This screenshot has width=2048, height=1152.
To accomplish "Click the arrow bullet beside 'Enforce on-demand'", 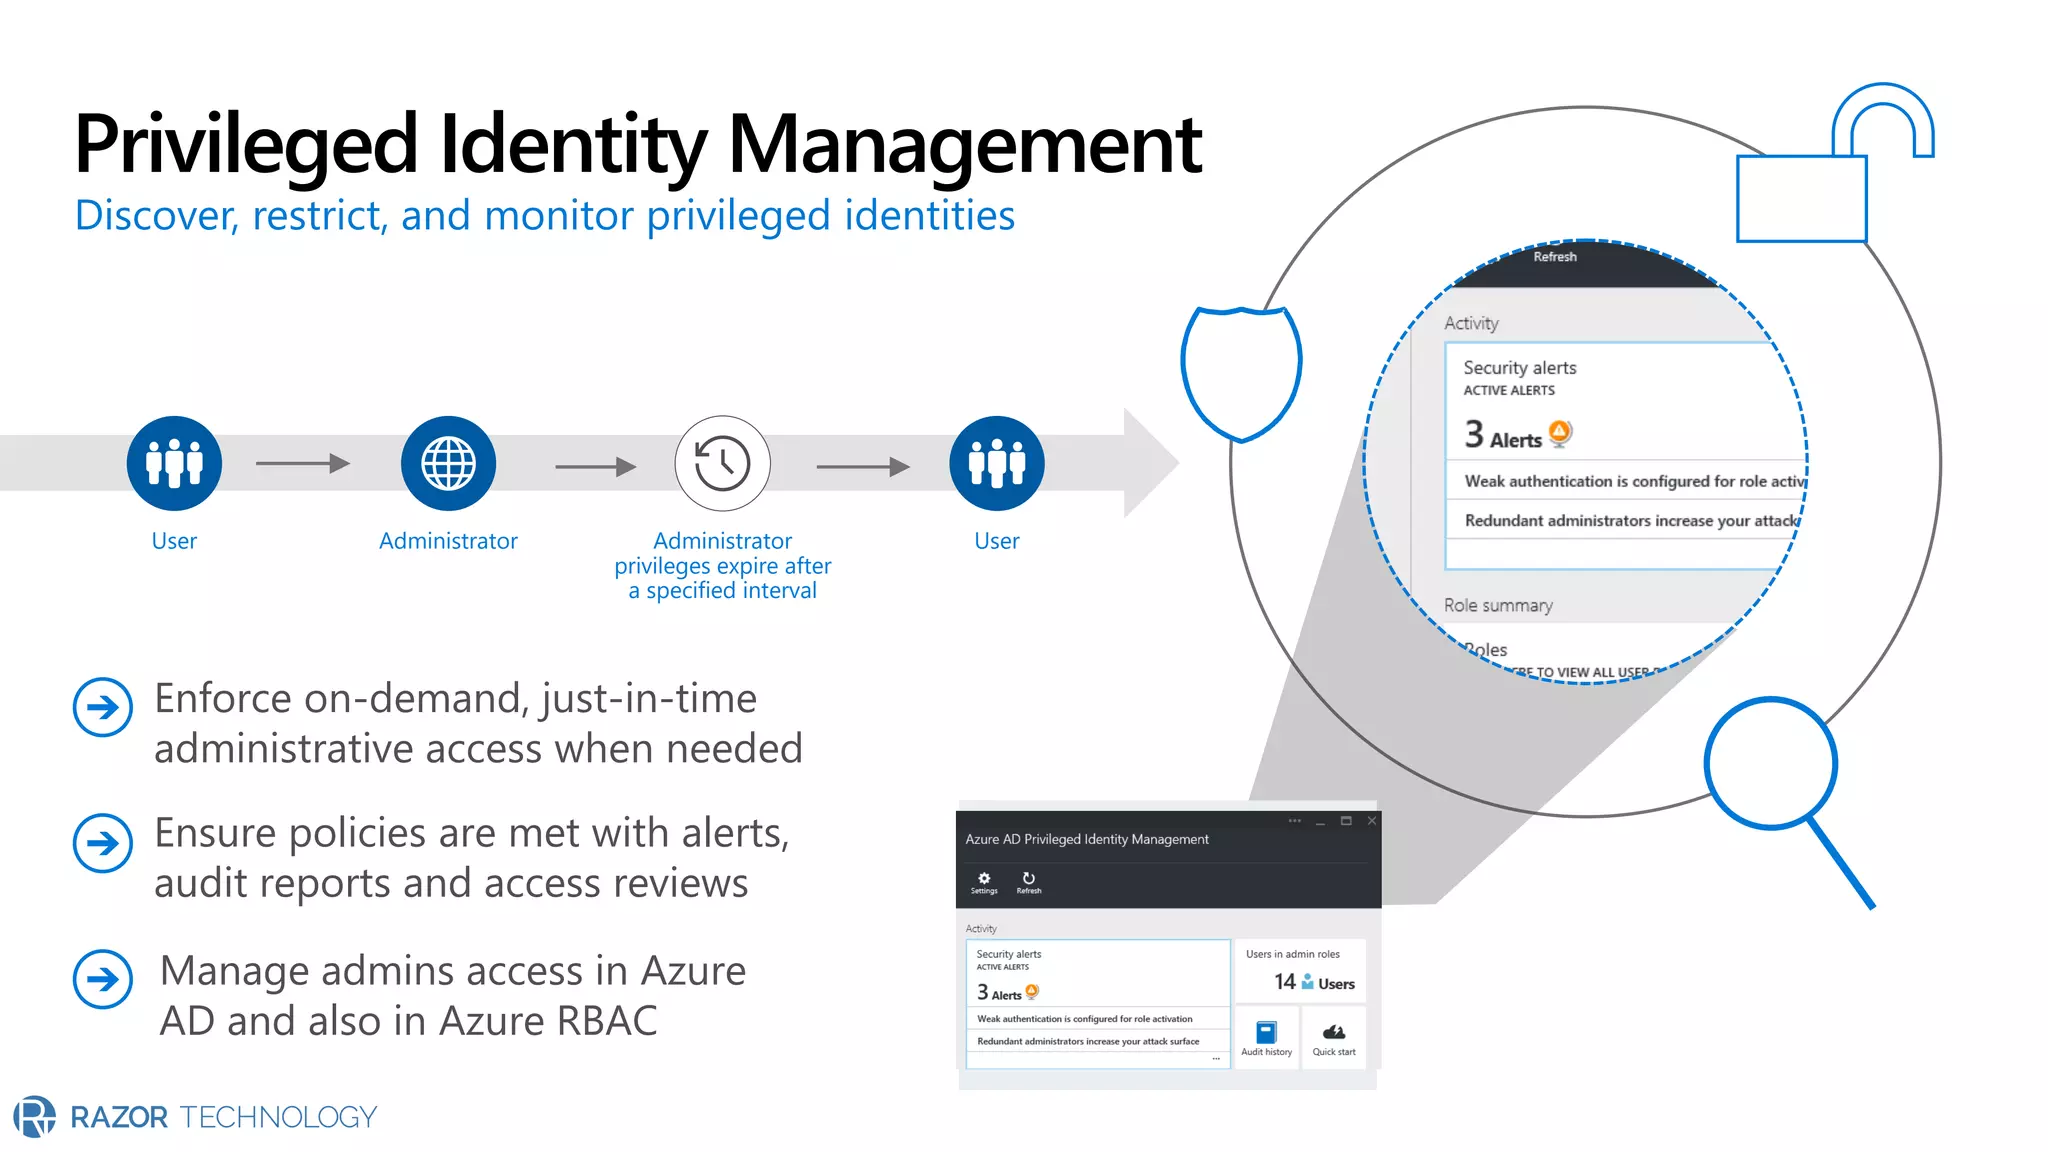I will [103, 707].
